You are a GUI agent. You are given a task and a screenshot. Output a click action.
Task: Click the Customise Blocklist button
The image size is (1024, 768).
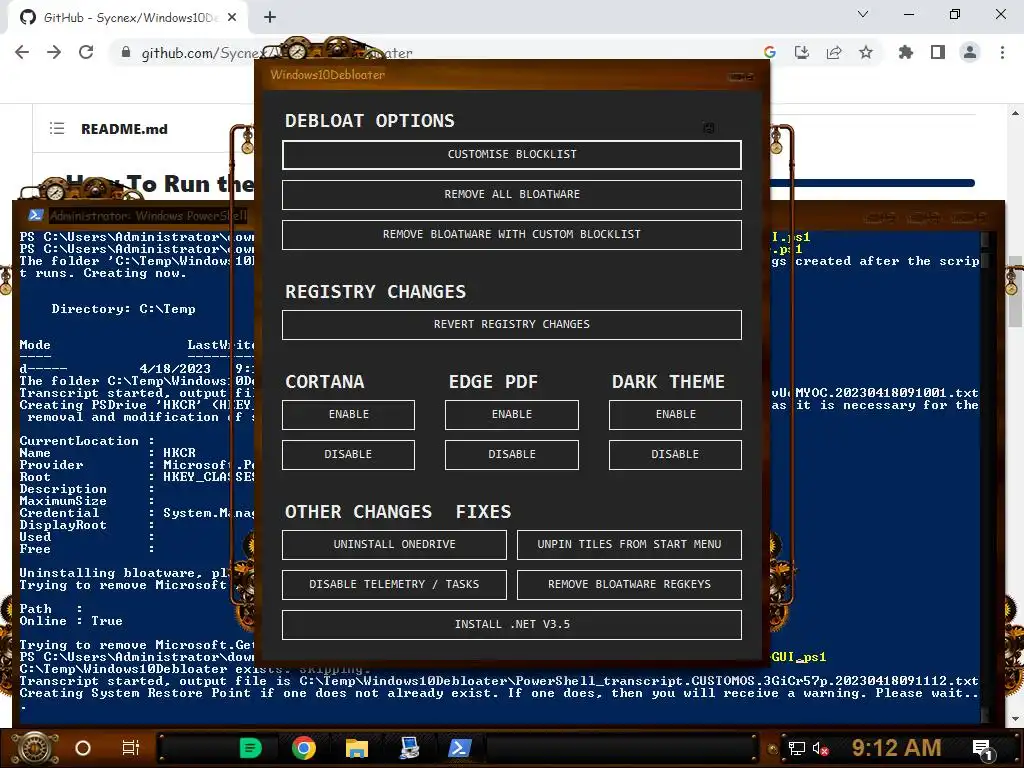pyautogui.click(x=511, y=155)
